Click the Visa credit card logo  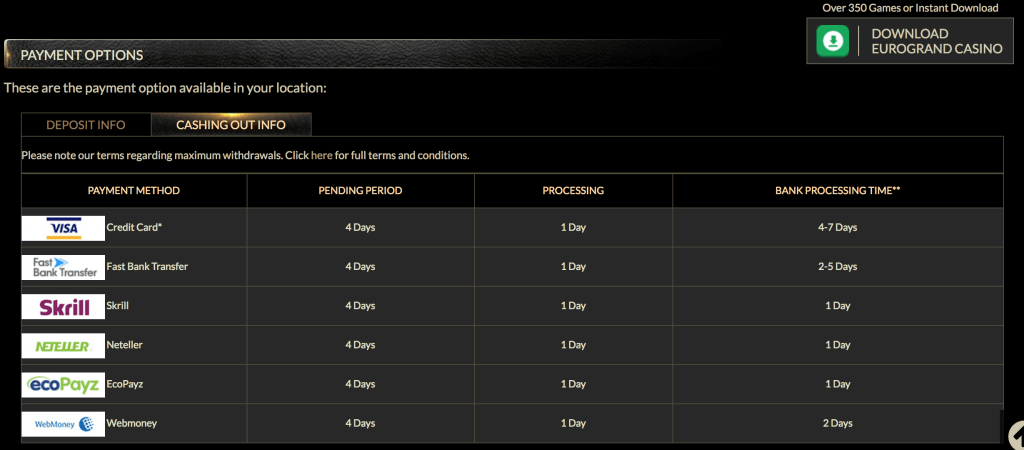pos(63,228)
